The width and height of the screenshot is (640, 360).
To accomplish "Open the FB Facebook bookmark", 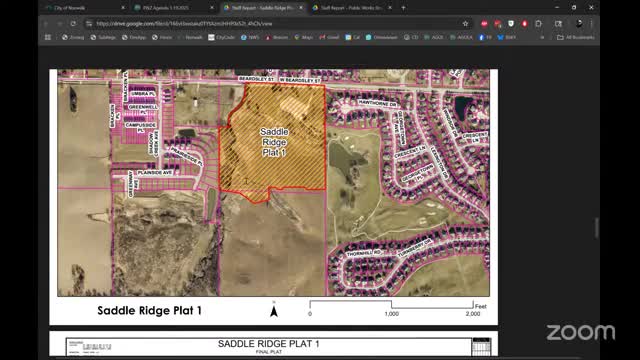I will 485,37.
